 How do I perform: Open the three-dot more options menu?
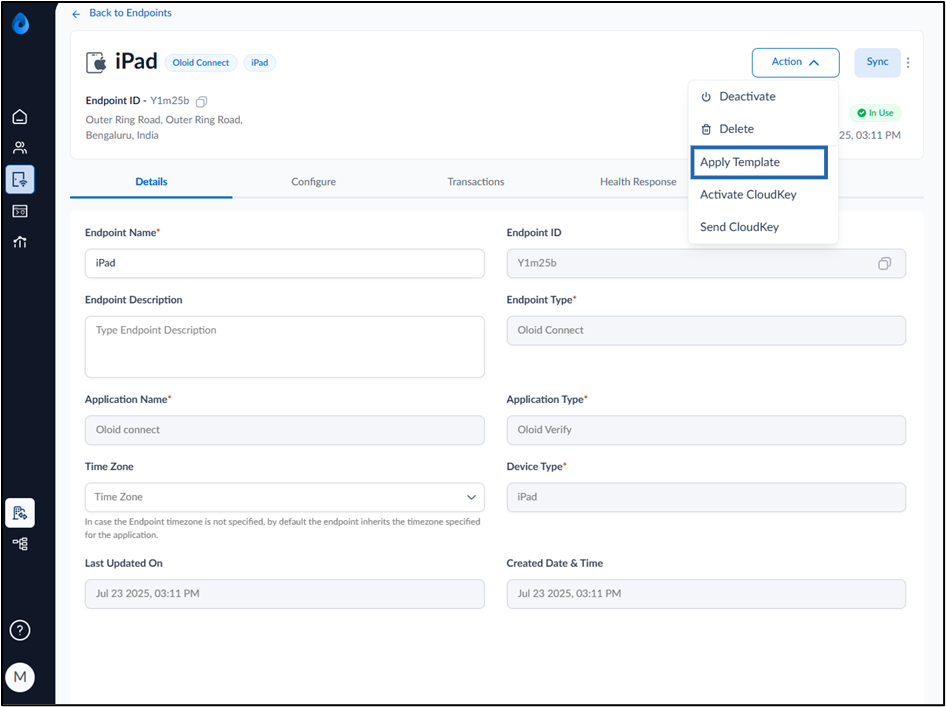click(x=908, y=63)
